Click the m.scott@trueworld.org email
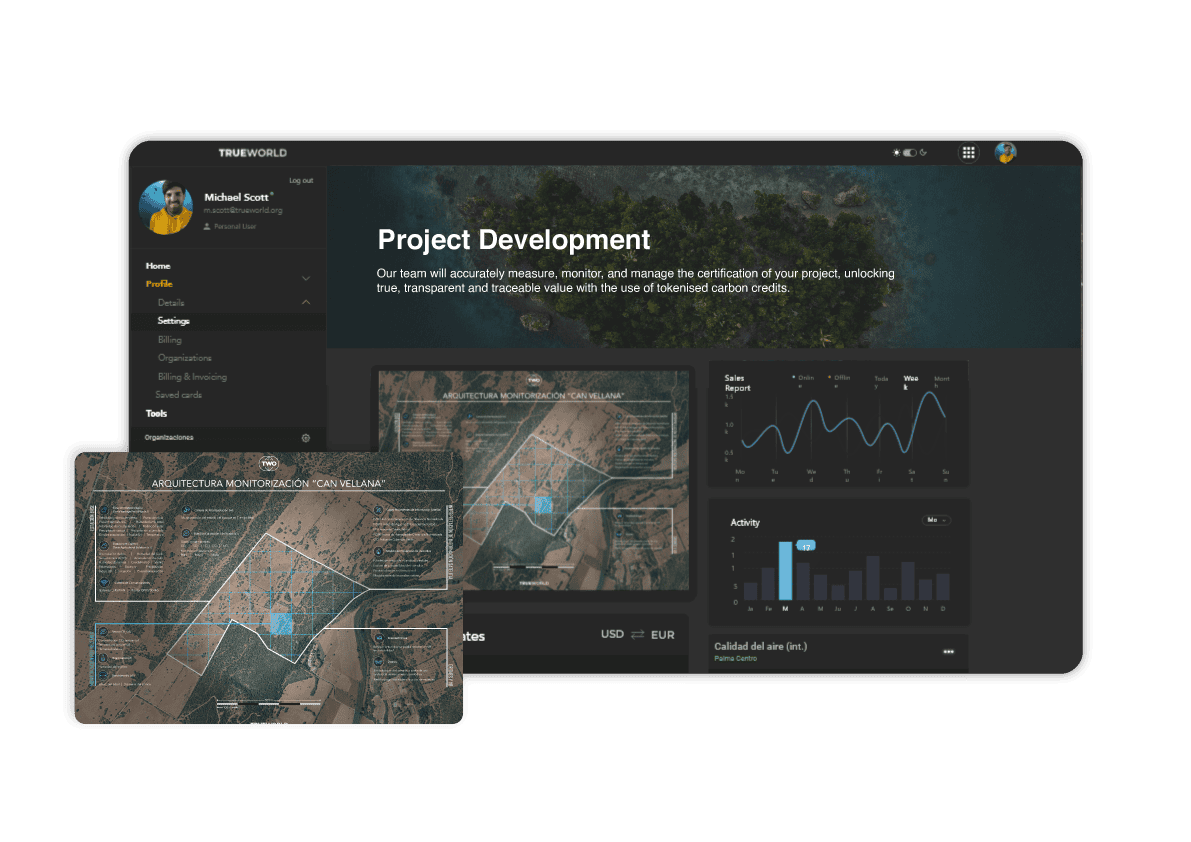This screenshot has width=1191, height=842. [243, 210]
